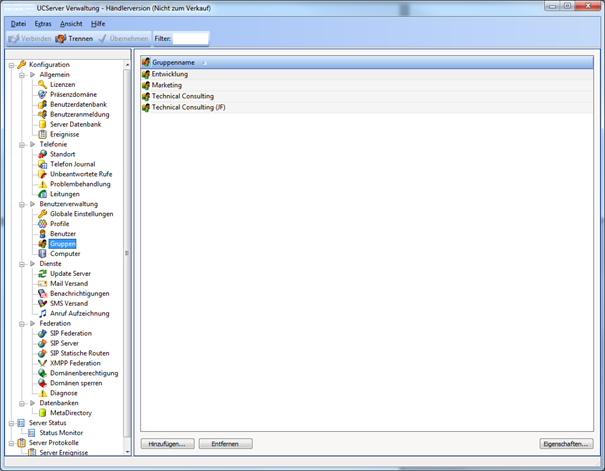605x471 pixels.
Task: Click the Profile icon
Action: click(42, 224)
